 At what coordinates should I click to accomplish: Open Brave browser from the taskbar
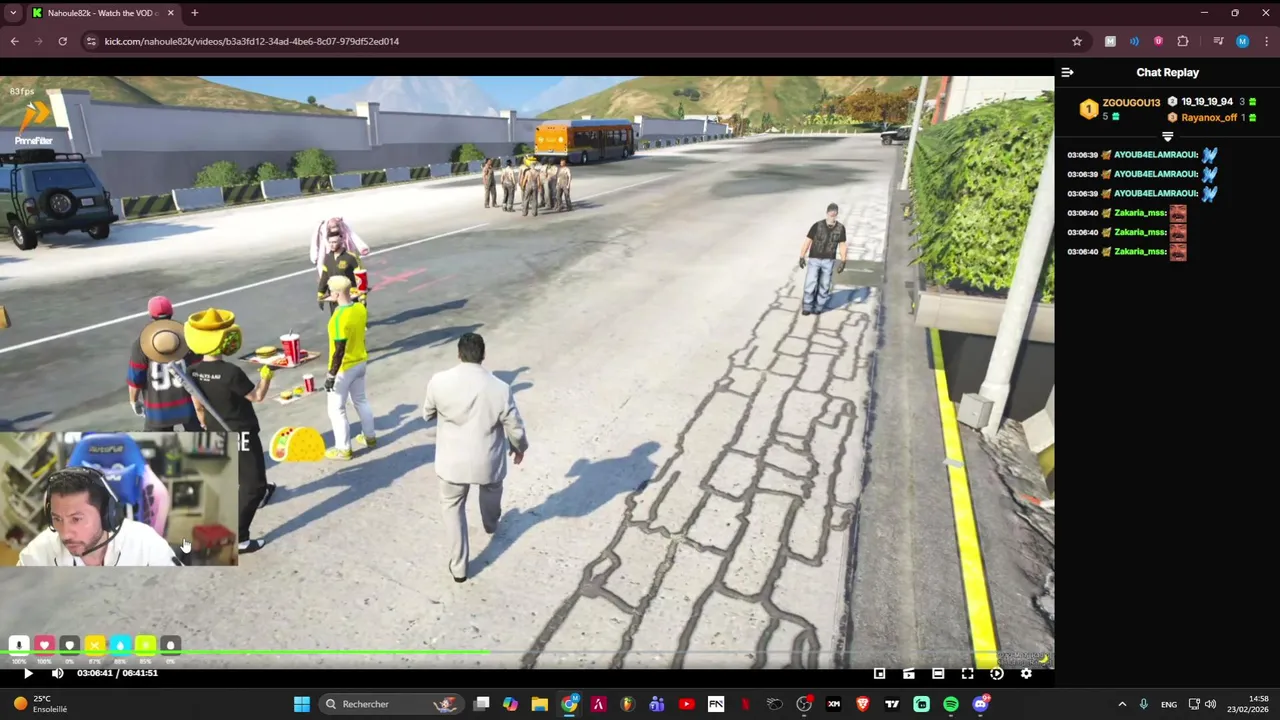pos(862,704)
